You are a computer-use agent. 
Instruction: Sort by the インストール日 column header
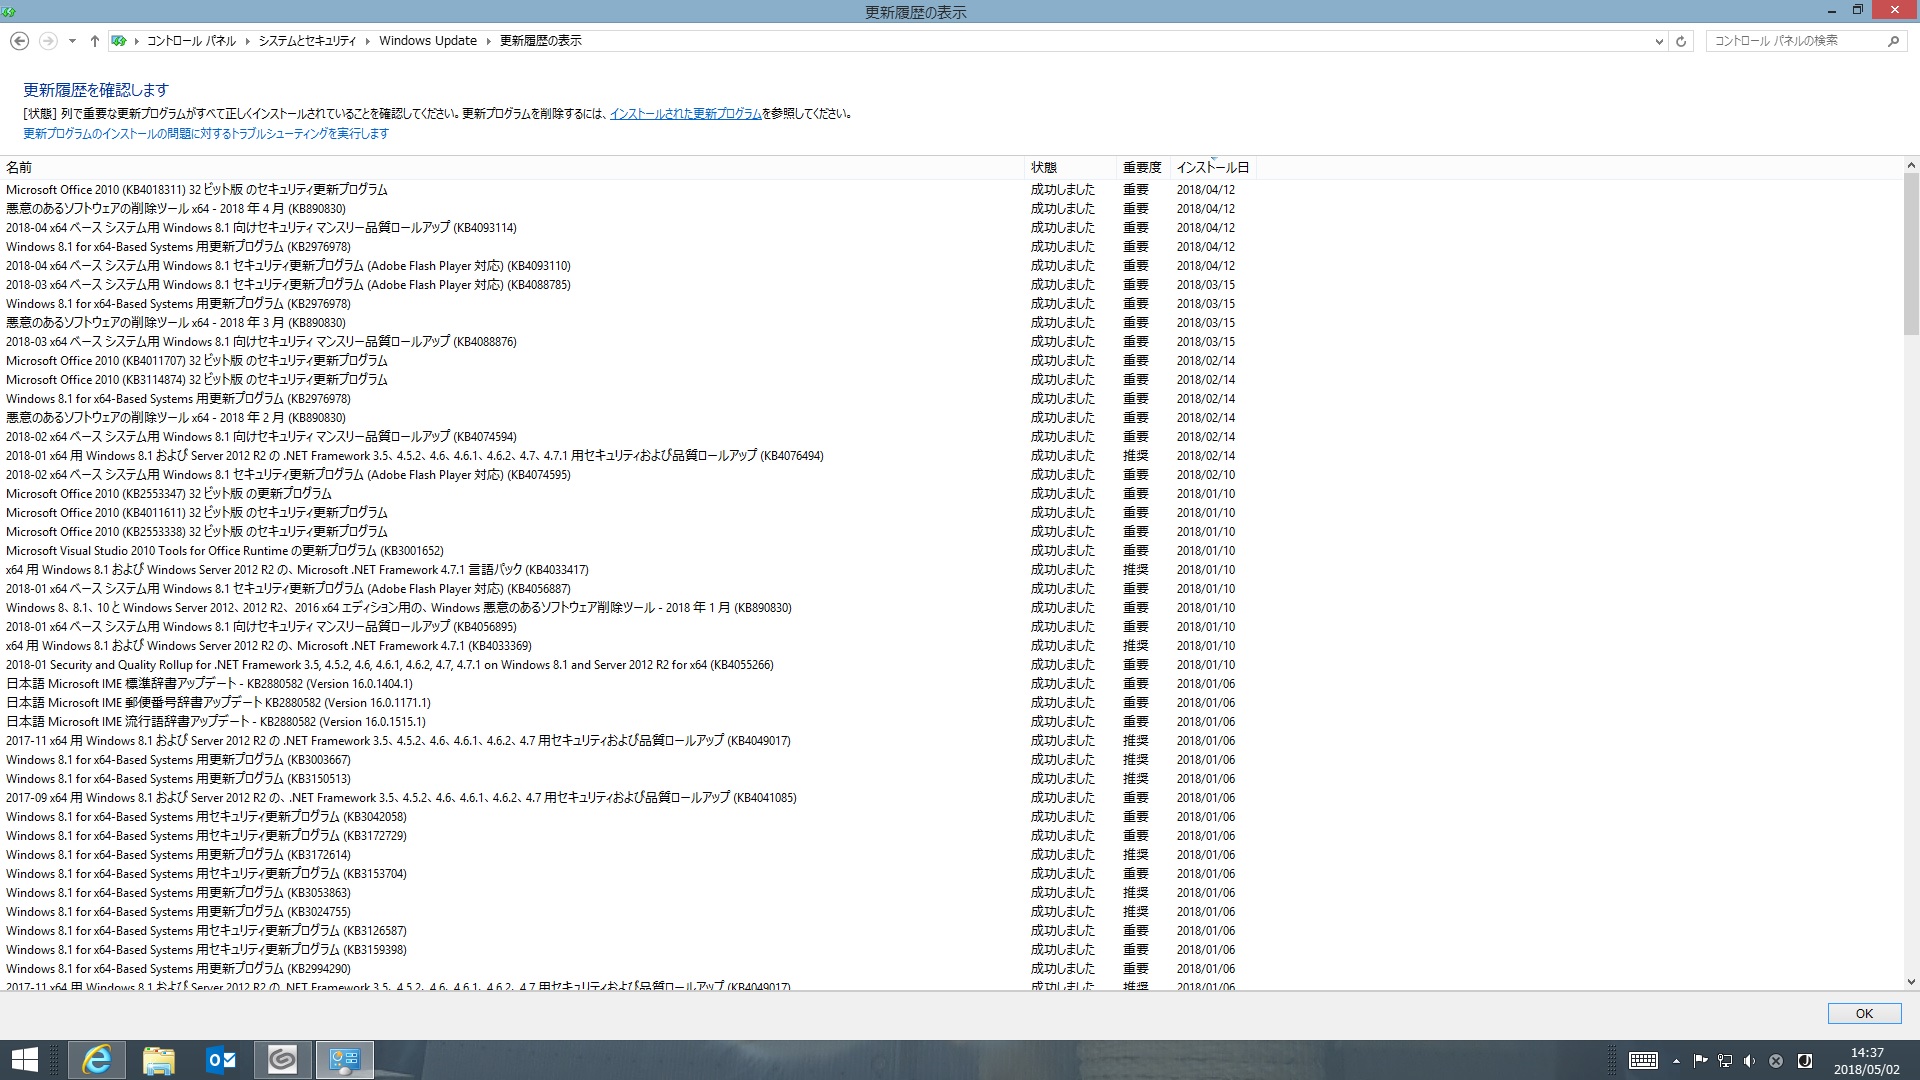(x=1212, y=167)
